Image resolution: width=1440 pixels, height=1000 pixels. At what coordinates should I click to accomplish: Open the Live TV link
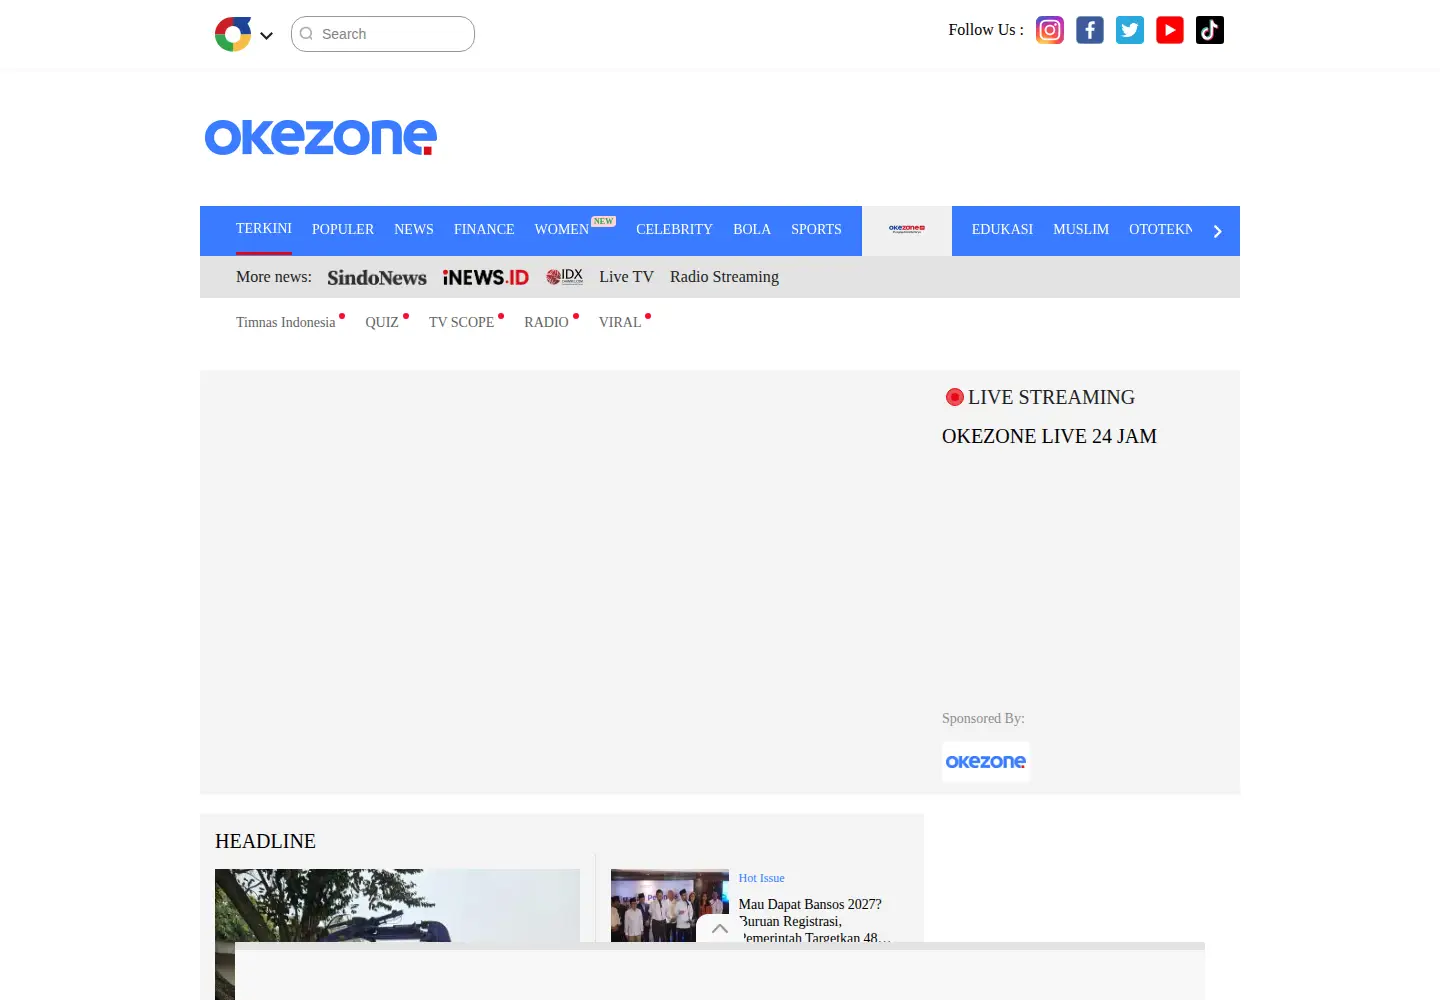tap(627, 277)
